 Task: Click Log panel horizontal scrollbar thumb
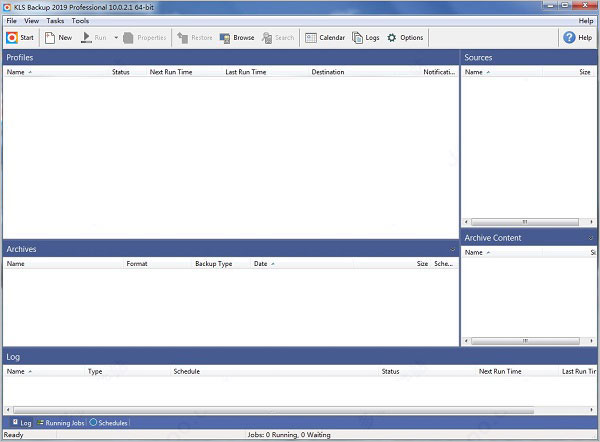point(274,410)
